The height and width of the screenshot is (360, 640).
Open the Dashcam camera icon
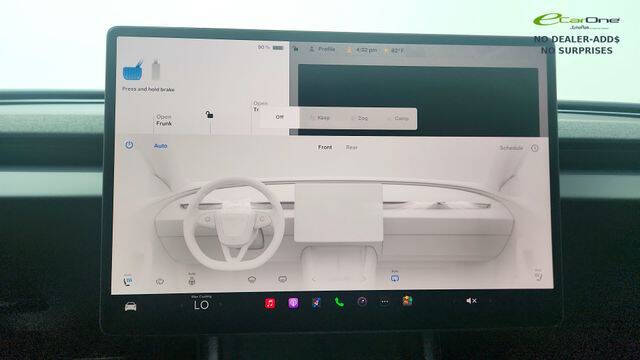pos(362,302)
